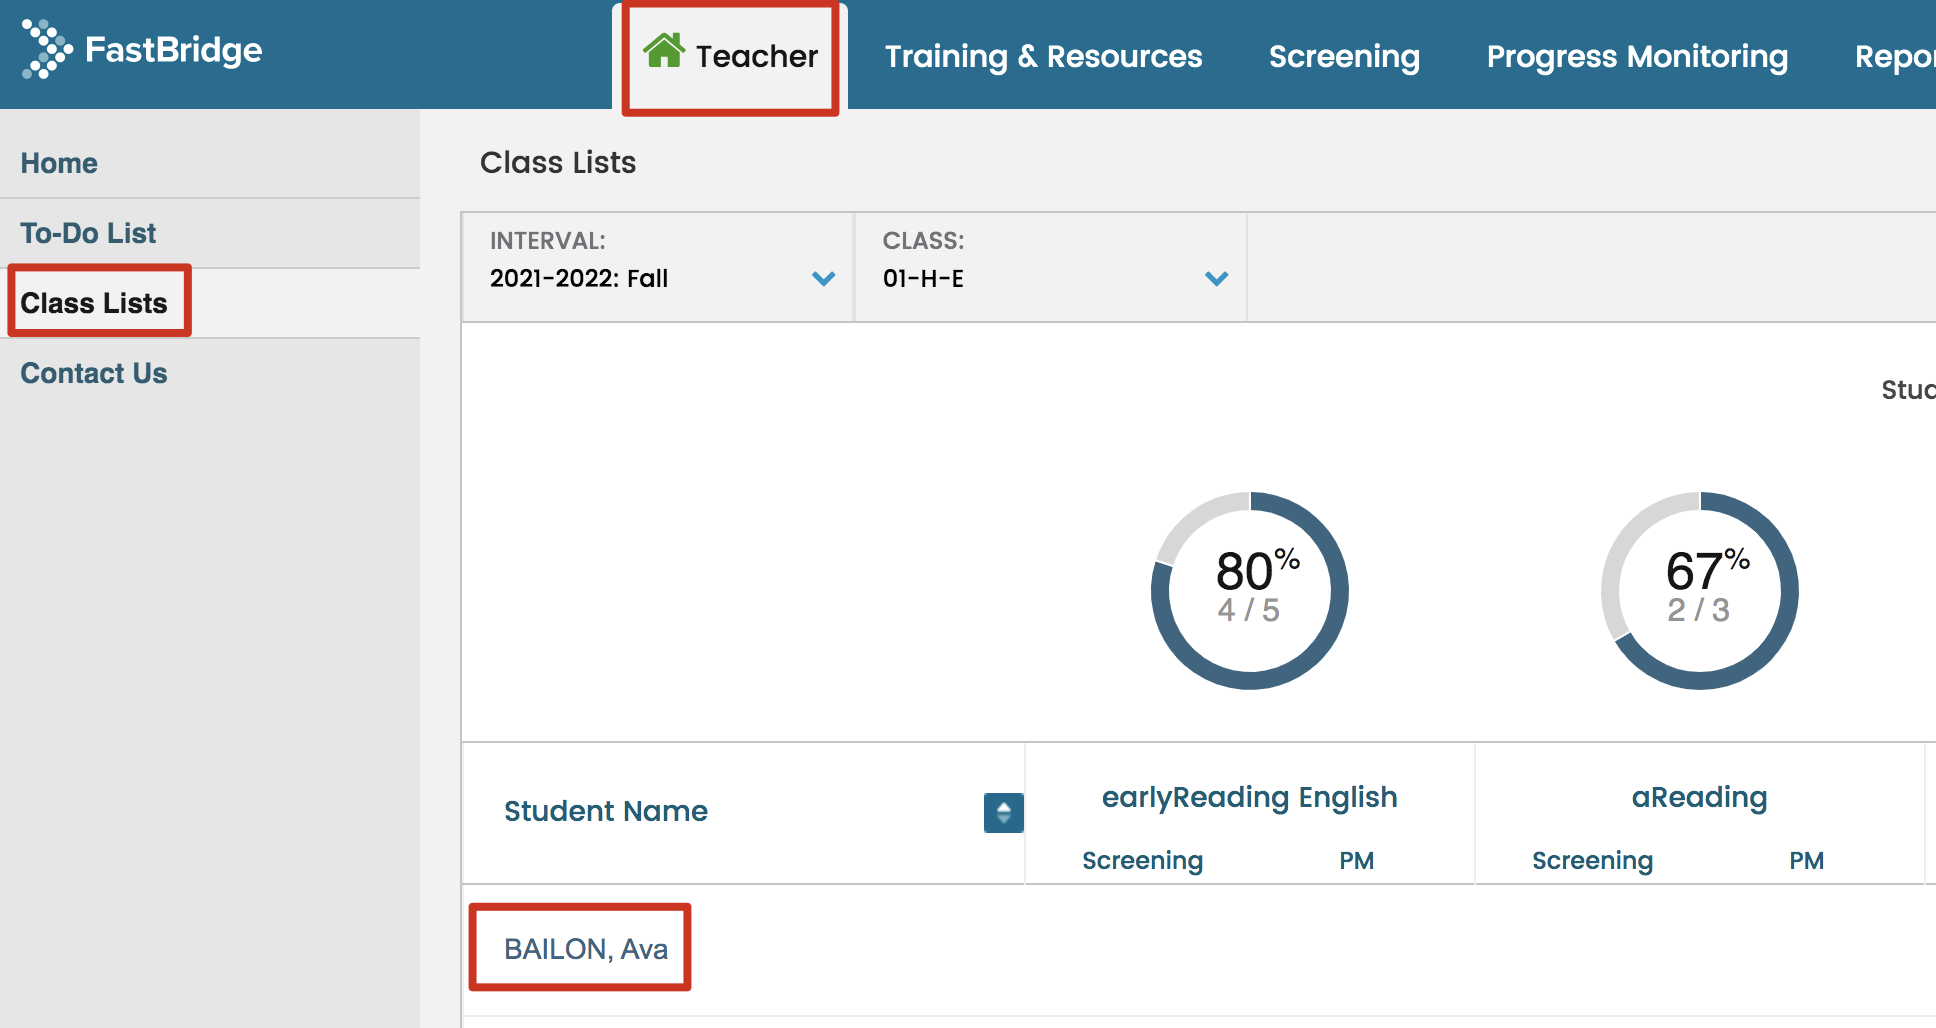Click PM under aReading

click(x=1807, y=860)
